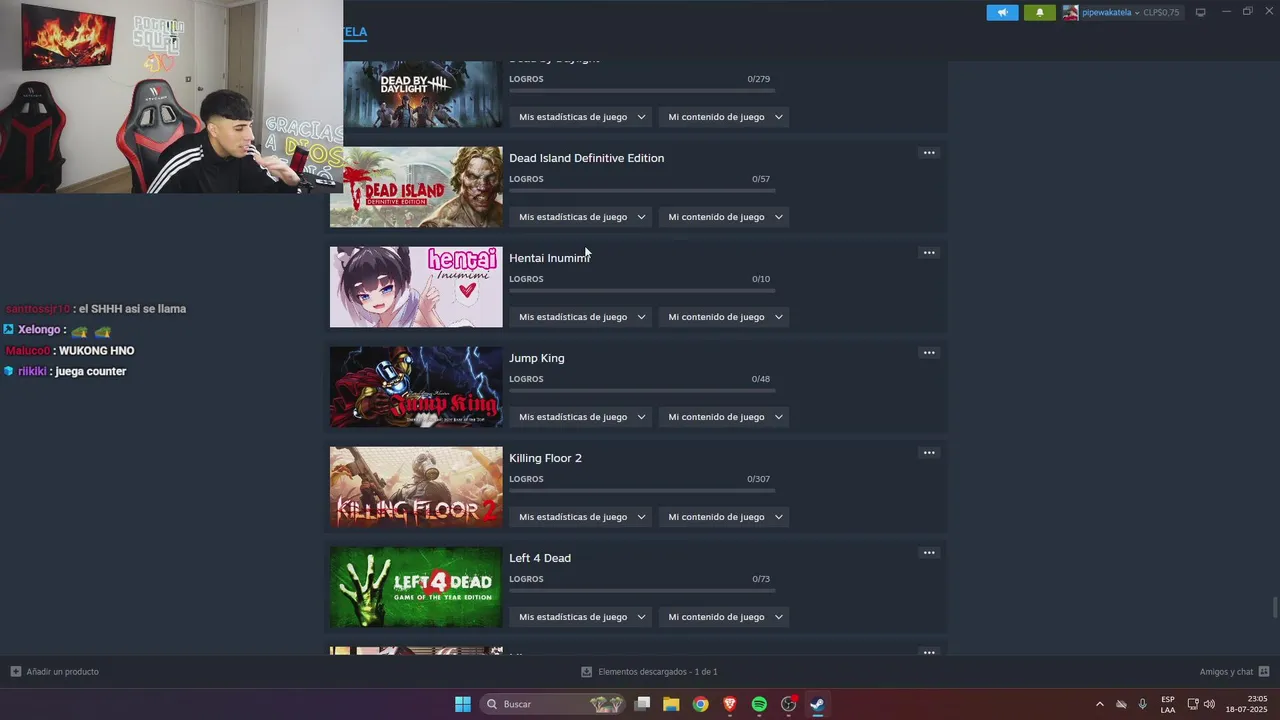The width and height of the screenshot is (1280, 720).
Task: Open clock and date in the taskbar
Action: pos(1247,704)
